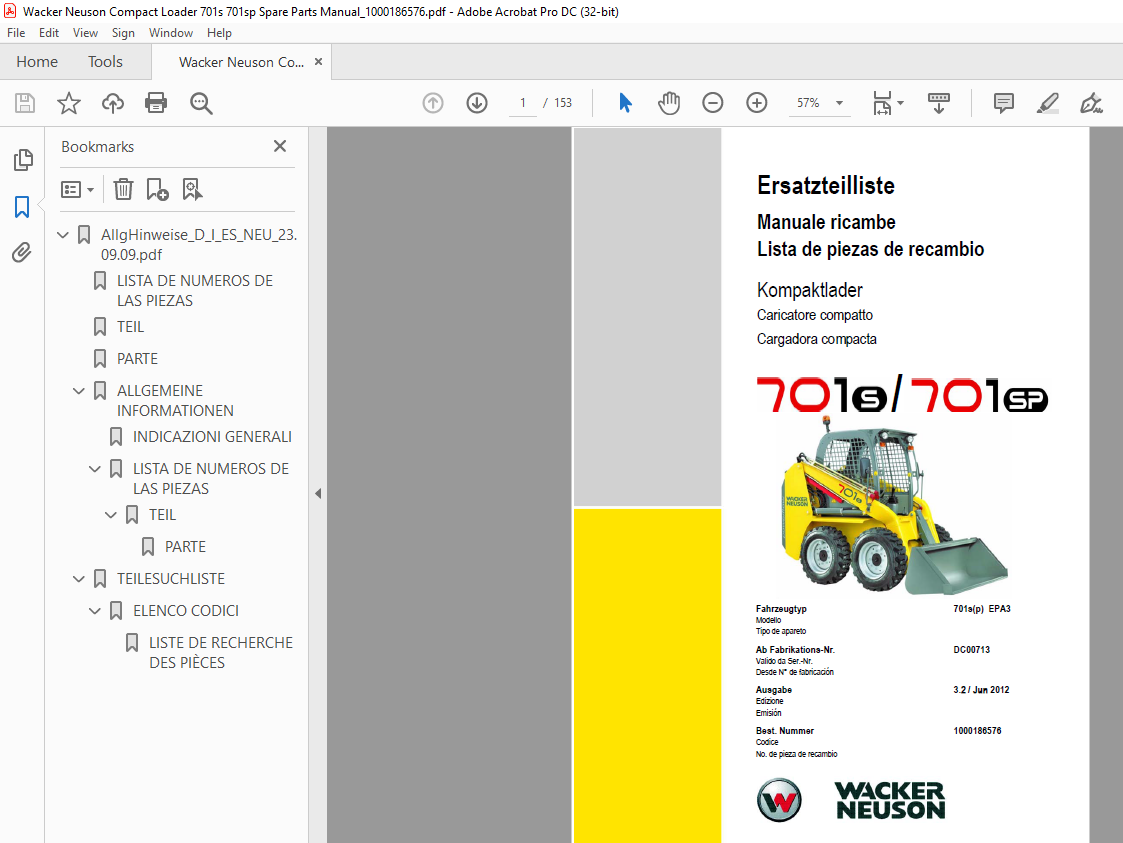The height and width of the screenshot is (843, 1123).
Task: Open the ELENCO CODICI bookmark
Action: [x=185, y=610]
